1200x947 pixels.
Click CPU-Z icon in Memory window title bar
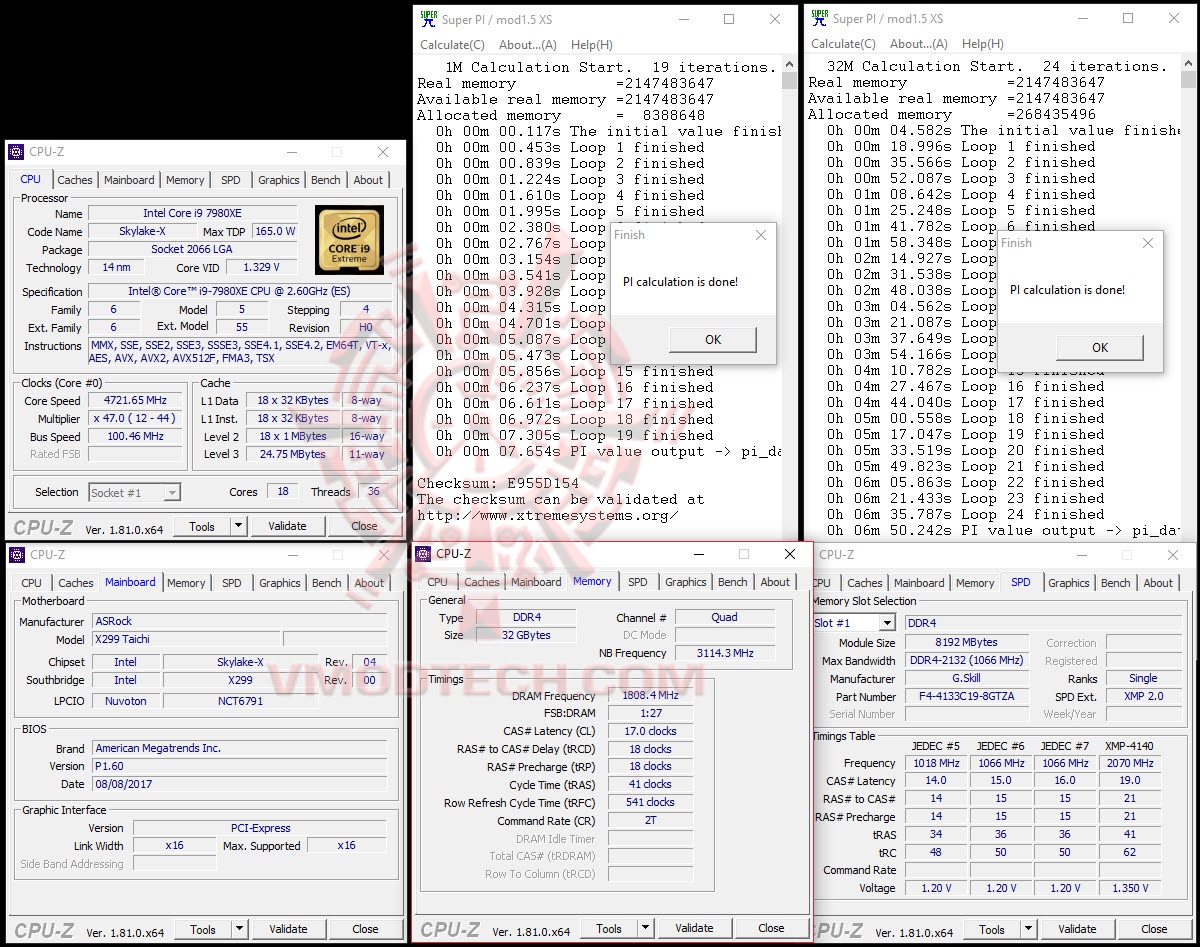(423, 553)
